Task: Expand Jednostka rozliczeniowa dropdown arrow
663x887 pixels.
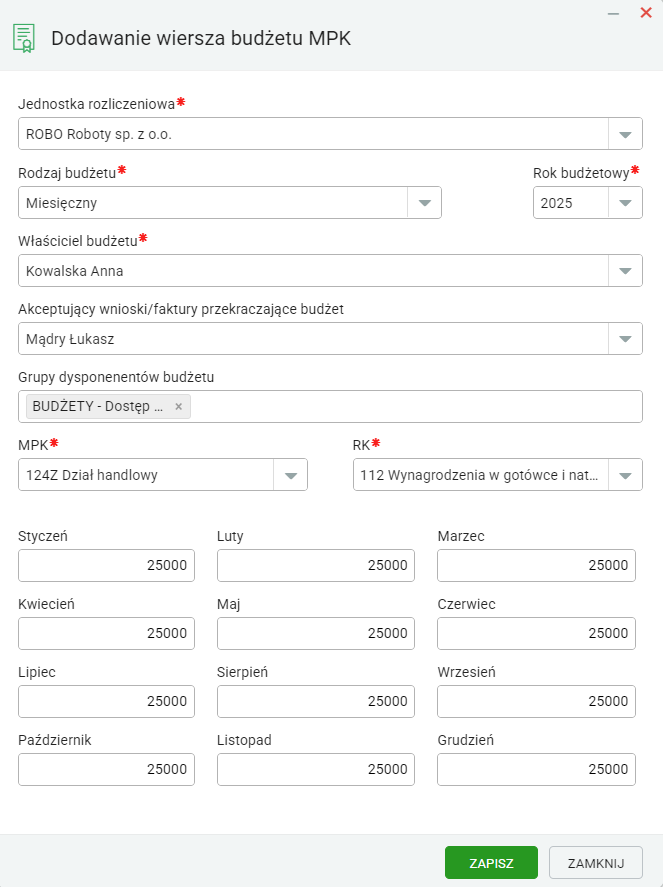Action: pos(625,134)
